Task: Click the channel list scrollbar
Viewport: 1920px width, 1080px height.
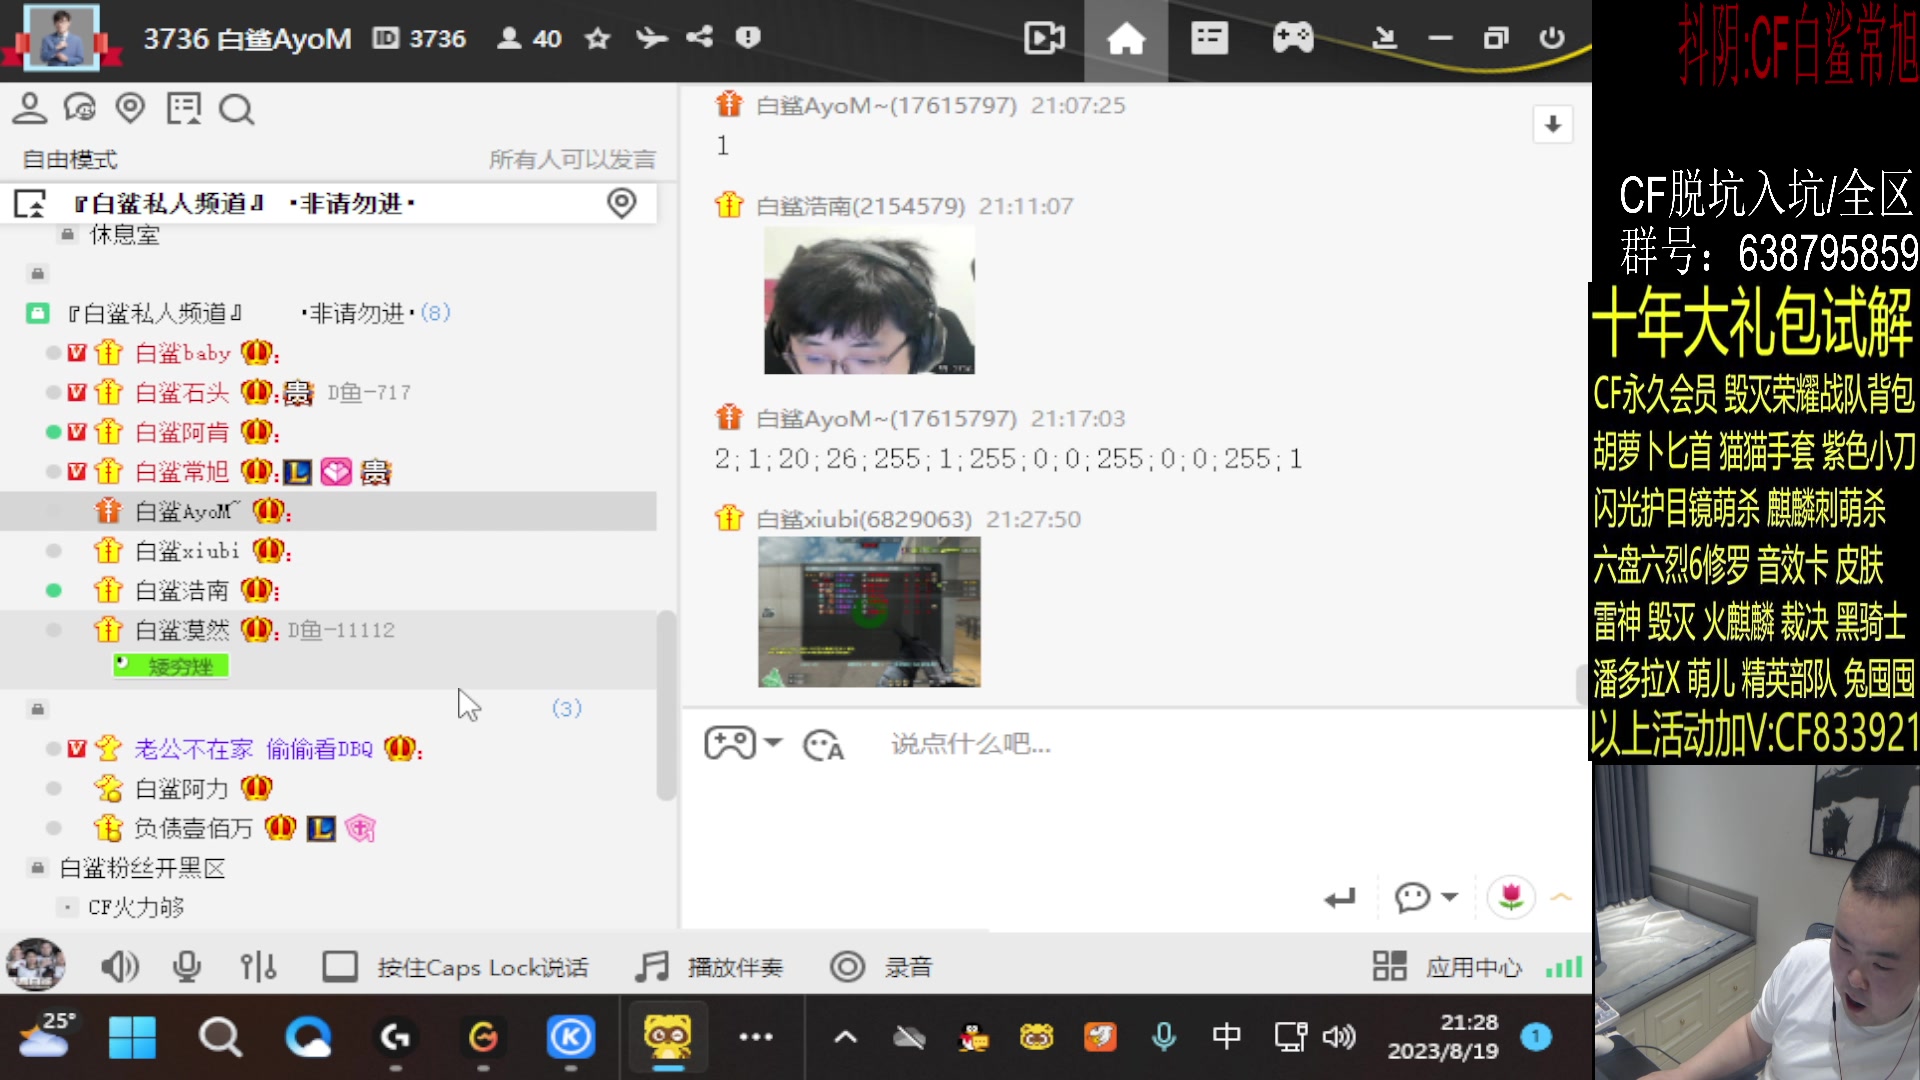Action: tap(665, 705)
